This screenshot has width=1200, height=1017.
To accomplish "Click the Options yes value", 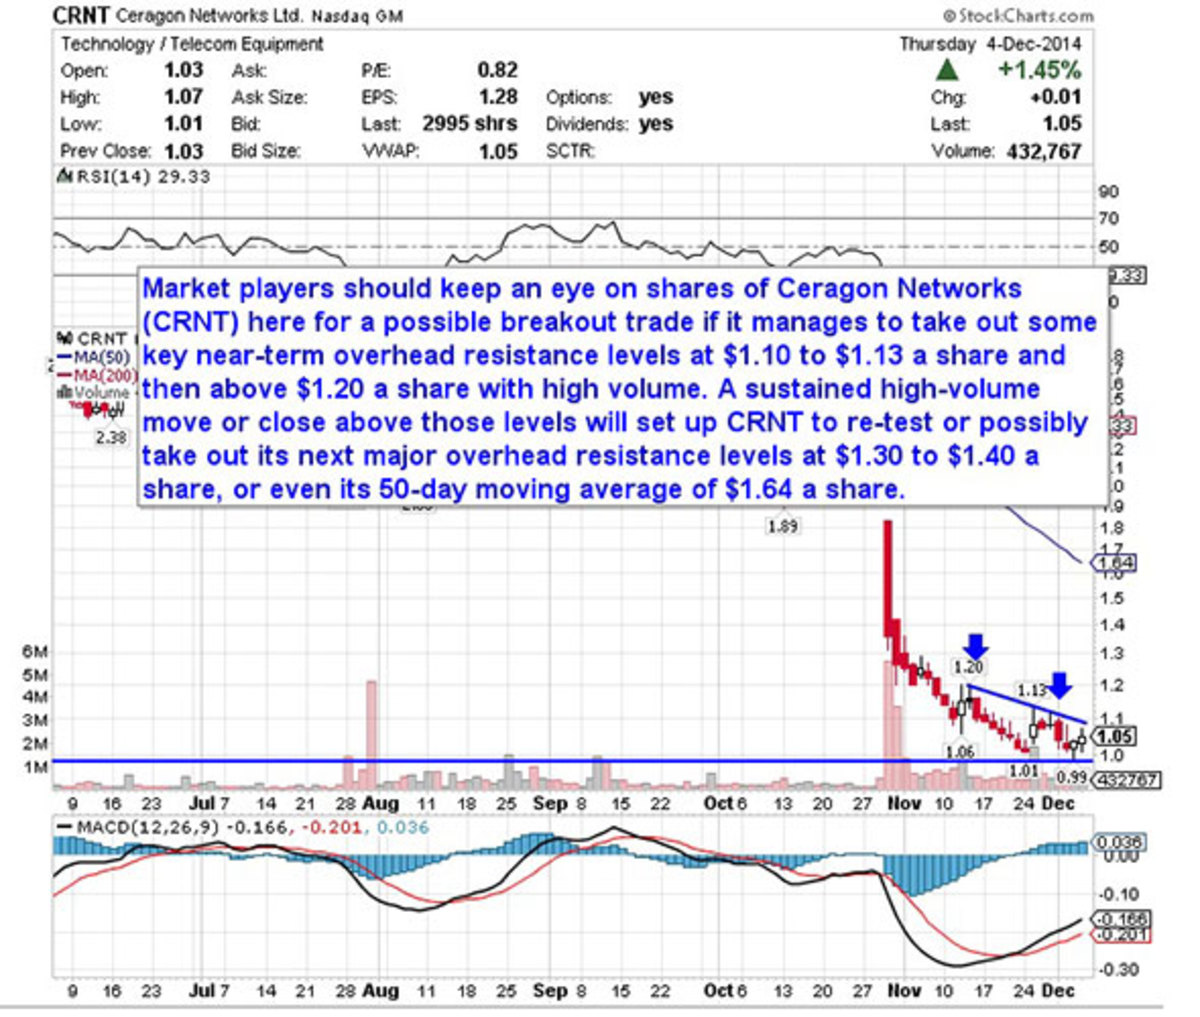I will 655,98.
